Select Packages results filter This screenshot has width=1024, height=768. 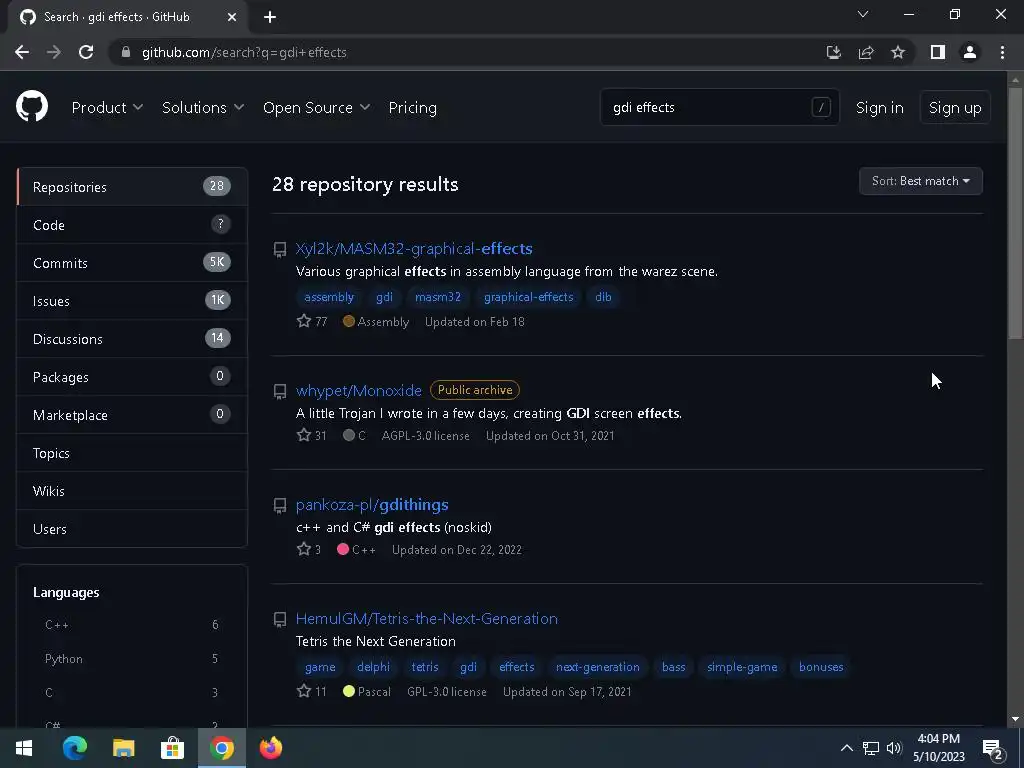pos(132,377)
